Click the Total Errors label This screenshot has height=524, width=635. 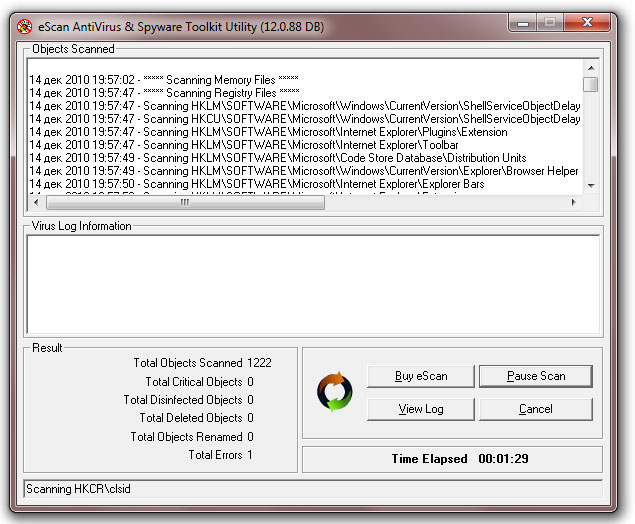(x=215, y=454)
